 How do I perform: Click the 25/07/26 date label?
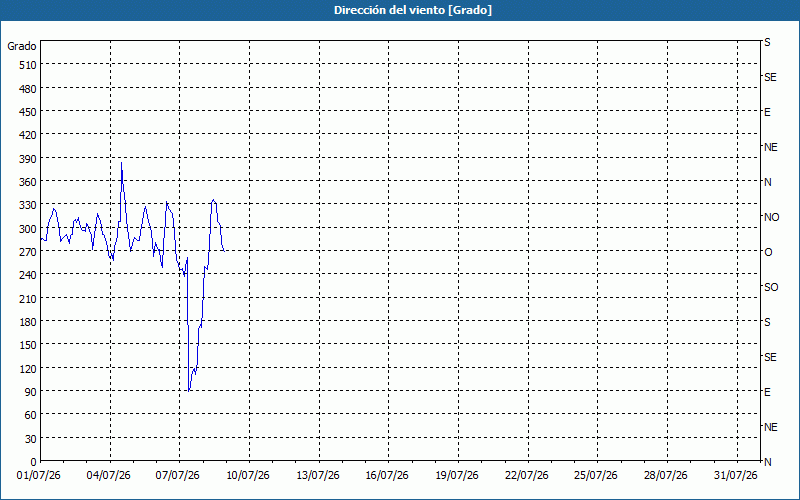596,476
